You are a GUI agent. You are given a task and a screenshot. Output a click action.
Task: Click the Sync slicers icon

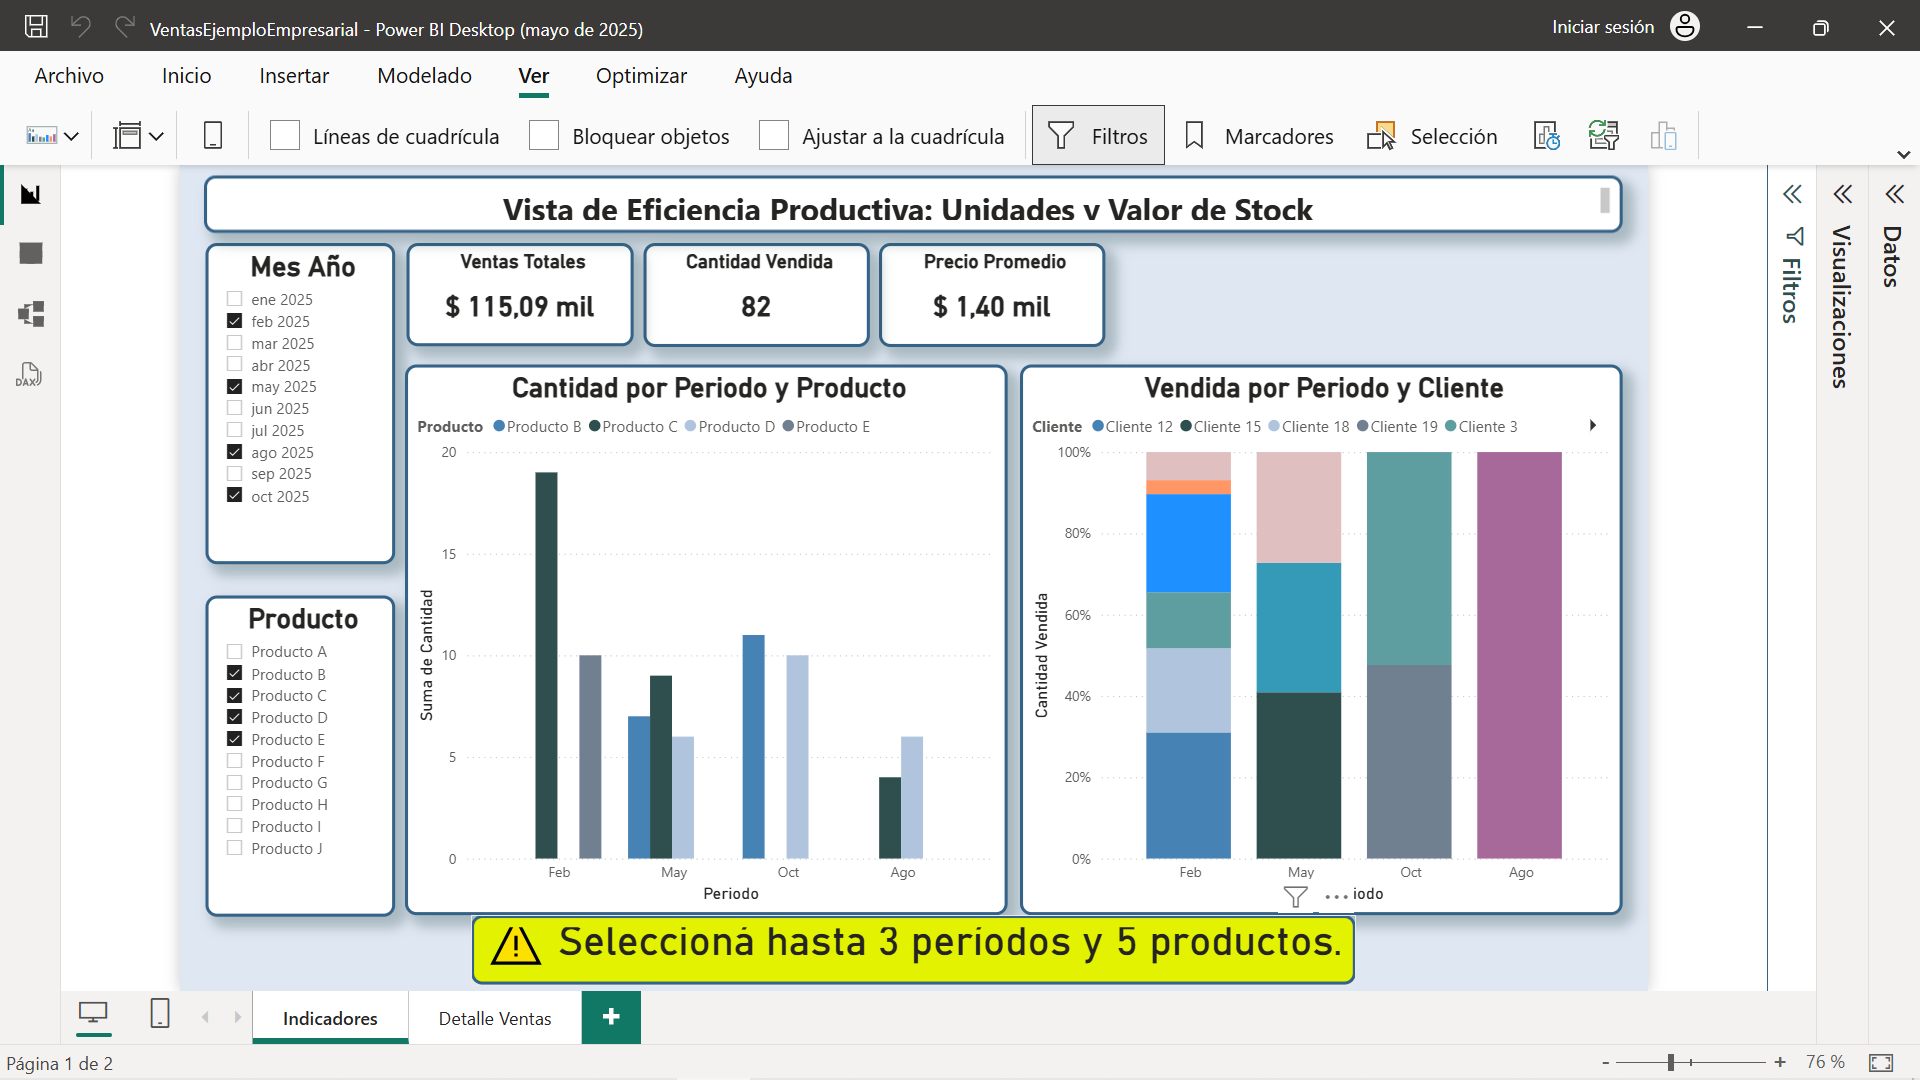point(1604,136)
